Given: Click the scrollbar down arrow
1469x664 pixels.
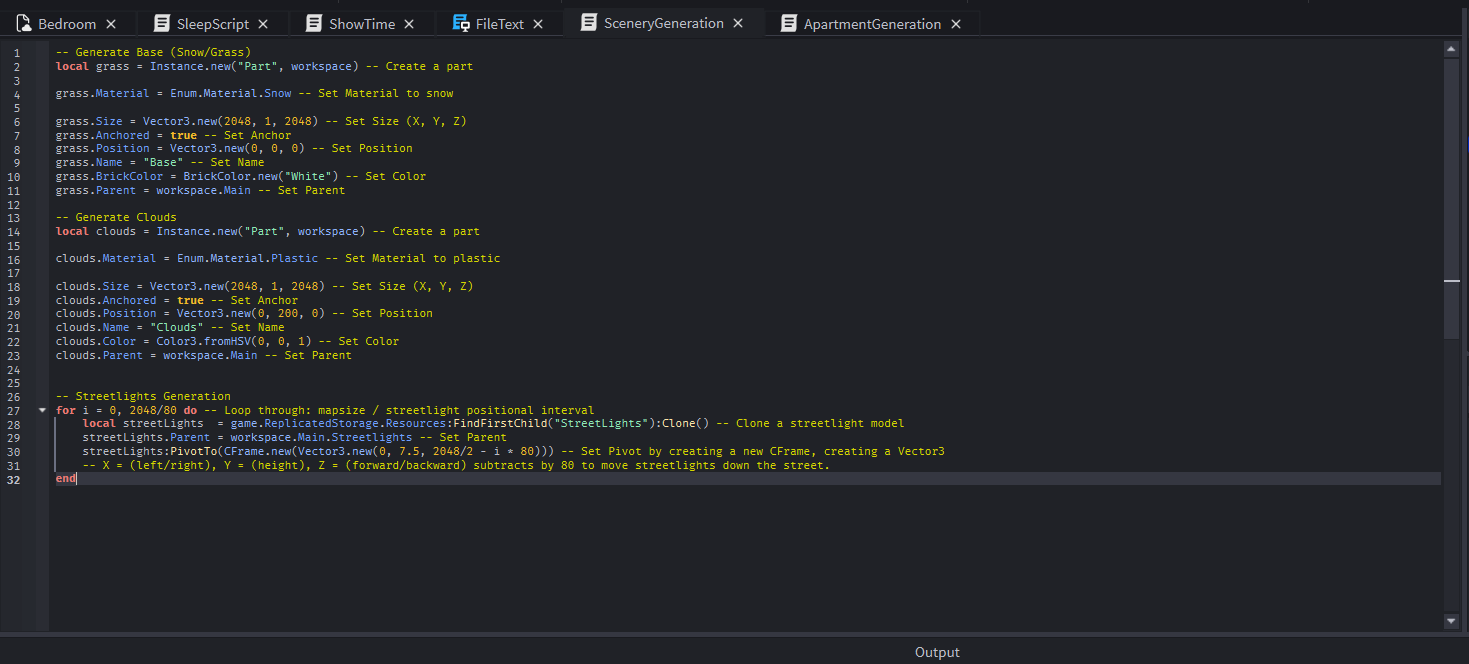Looking at the screenshot, I should coord(1451,621).
